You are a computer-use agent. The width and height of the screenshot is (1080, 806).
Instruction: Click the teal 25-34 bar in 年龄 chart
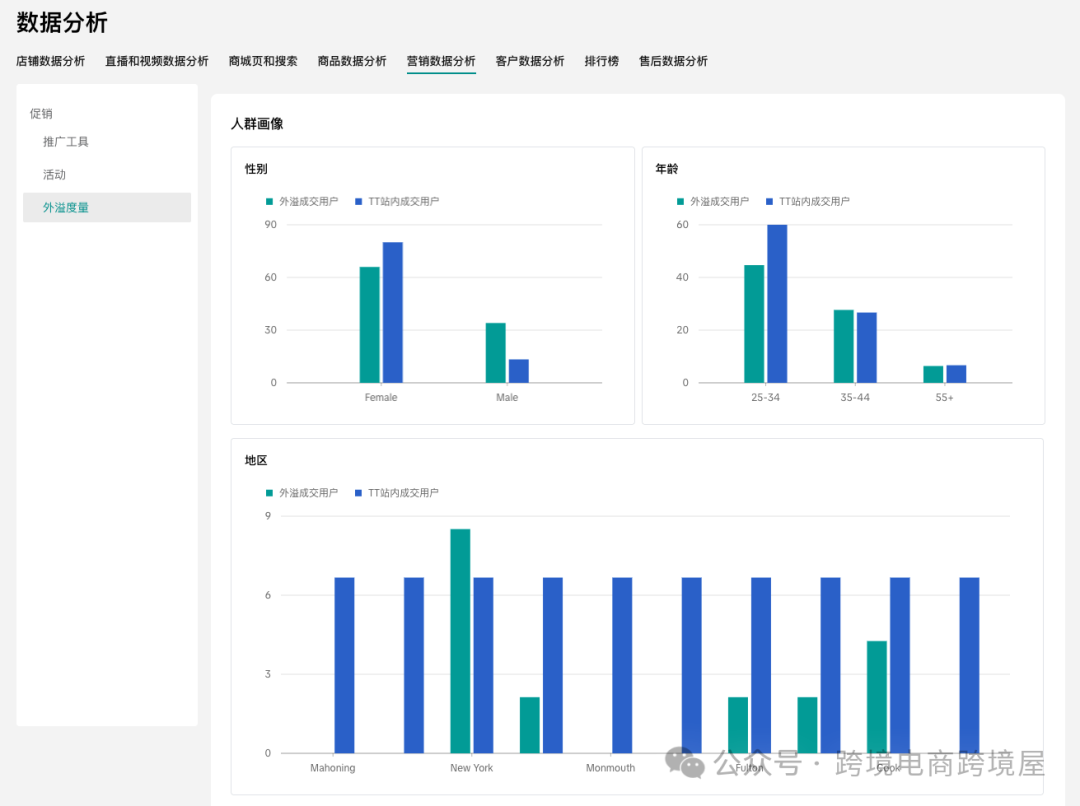click(x=754, y=323)
